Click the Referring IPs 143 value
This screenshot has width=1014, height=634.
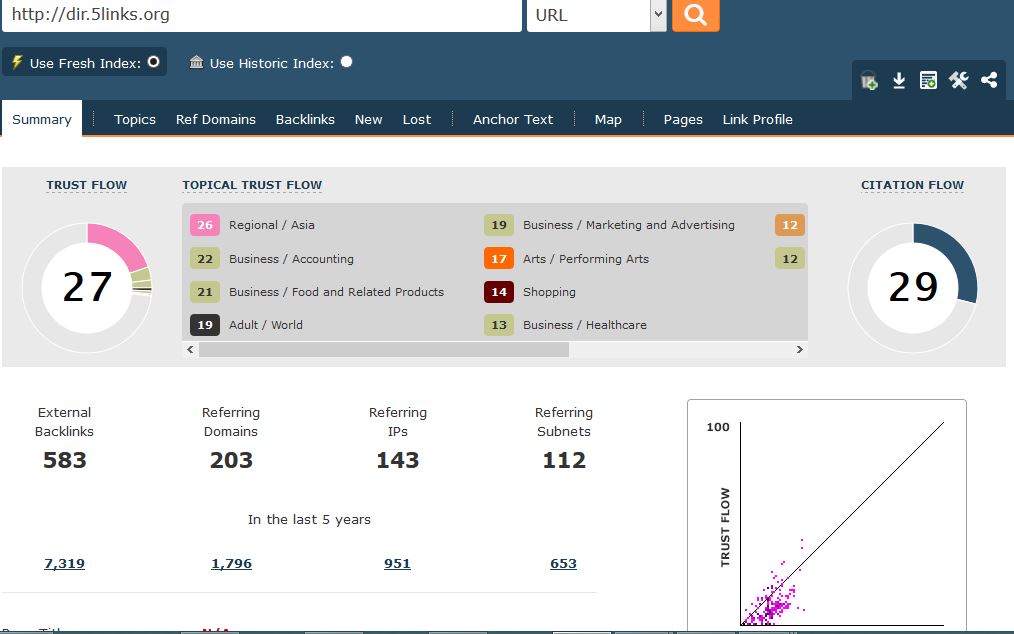398,460
